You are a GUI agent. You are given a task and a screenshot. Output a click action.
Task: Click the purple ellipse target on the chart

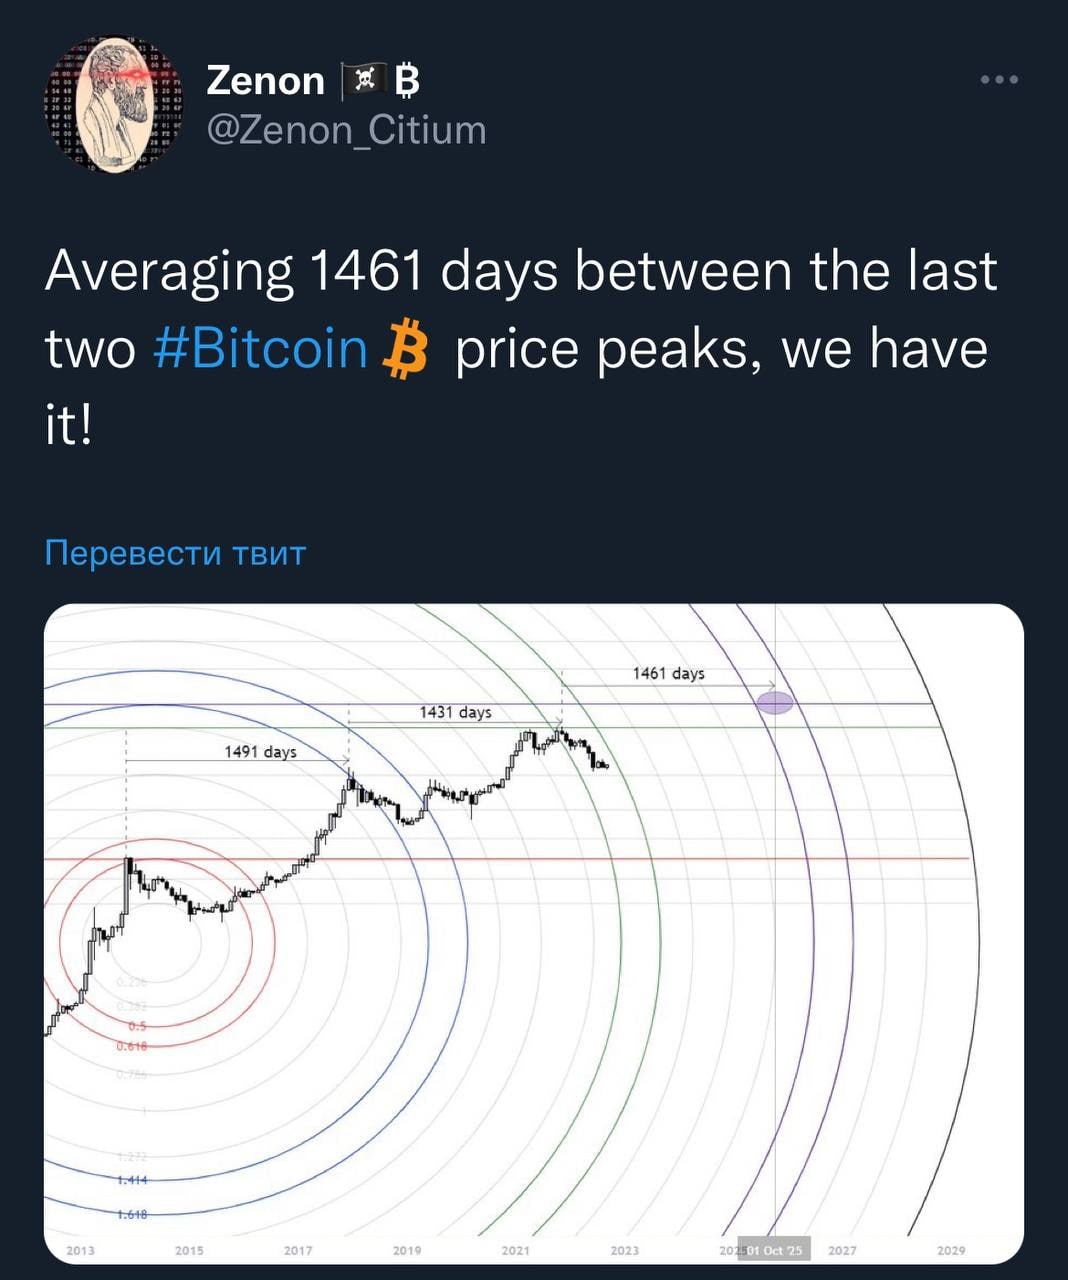(774, 703)
